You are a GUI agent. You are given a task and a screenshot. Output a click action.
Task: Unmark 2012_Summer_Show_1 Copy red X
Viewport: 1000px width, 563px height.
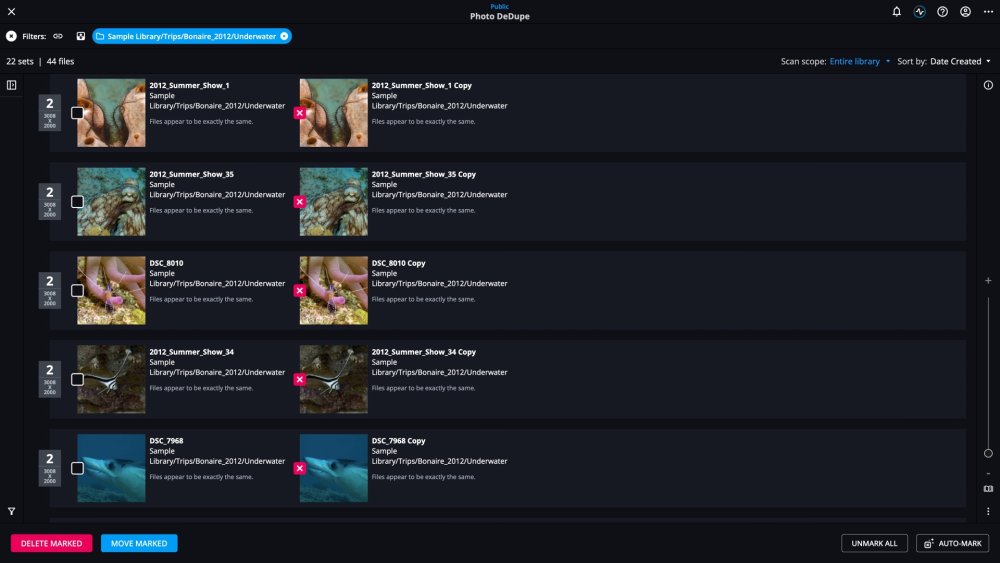299,113
